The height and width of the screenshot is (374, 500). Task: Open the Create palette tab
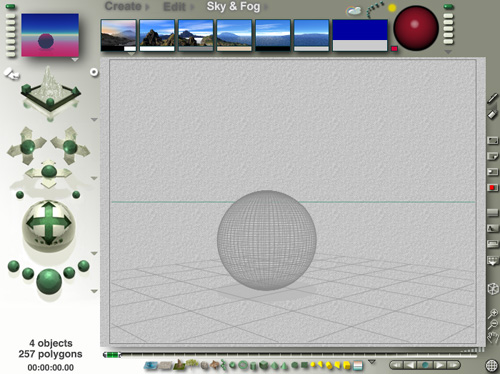pyautogui.click(x=123, y=6)
